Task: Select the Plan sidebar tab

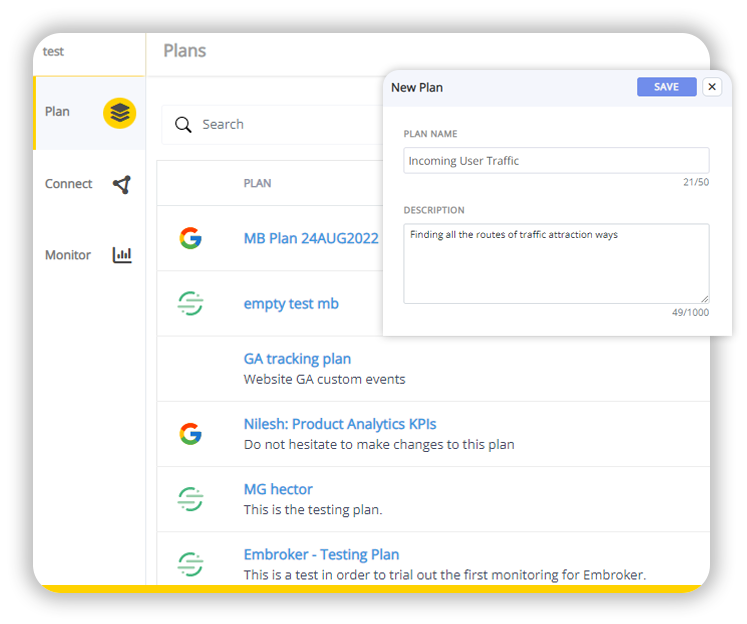Action: 58,112
